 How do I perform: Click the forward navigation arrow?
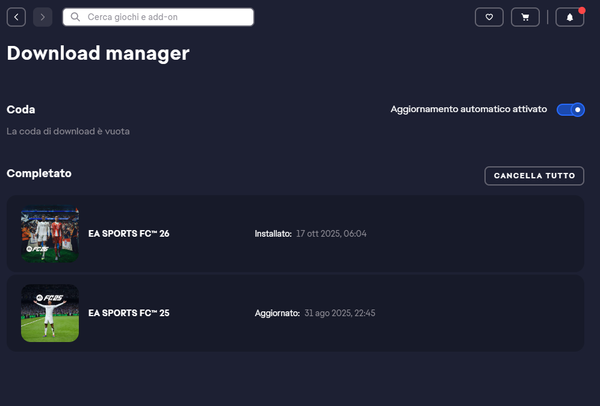[x=42, y=17]
